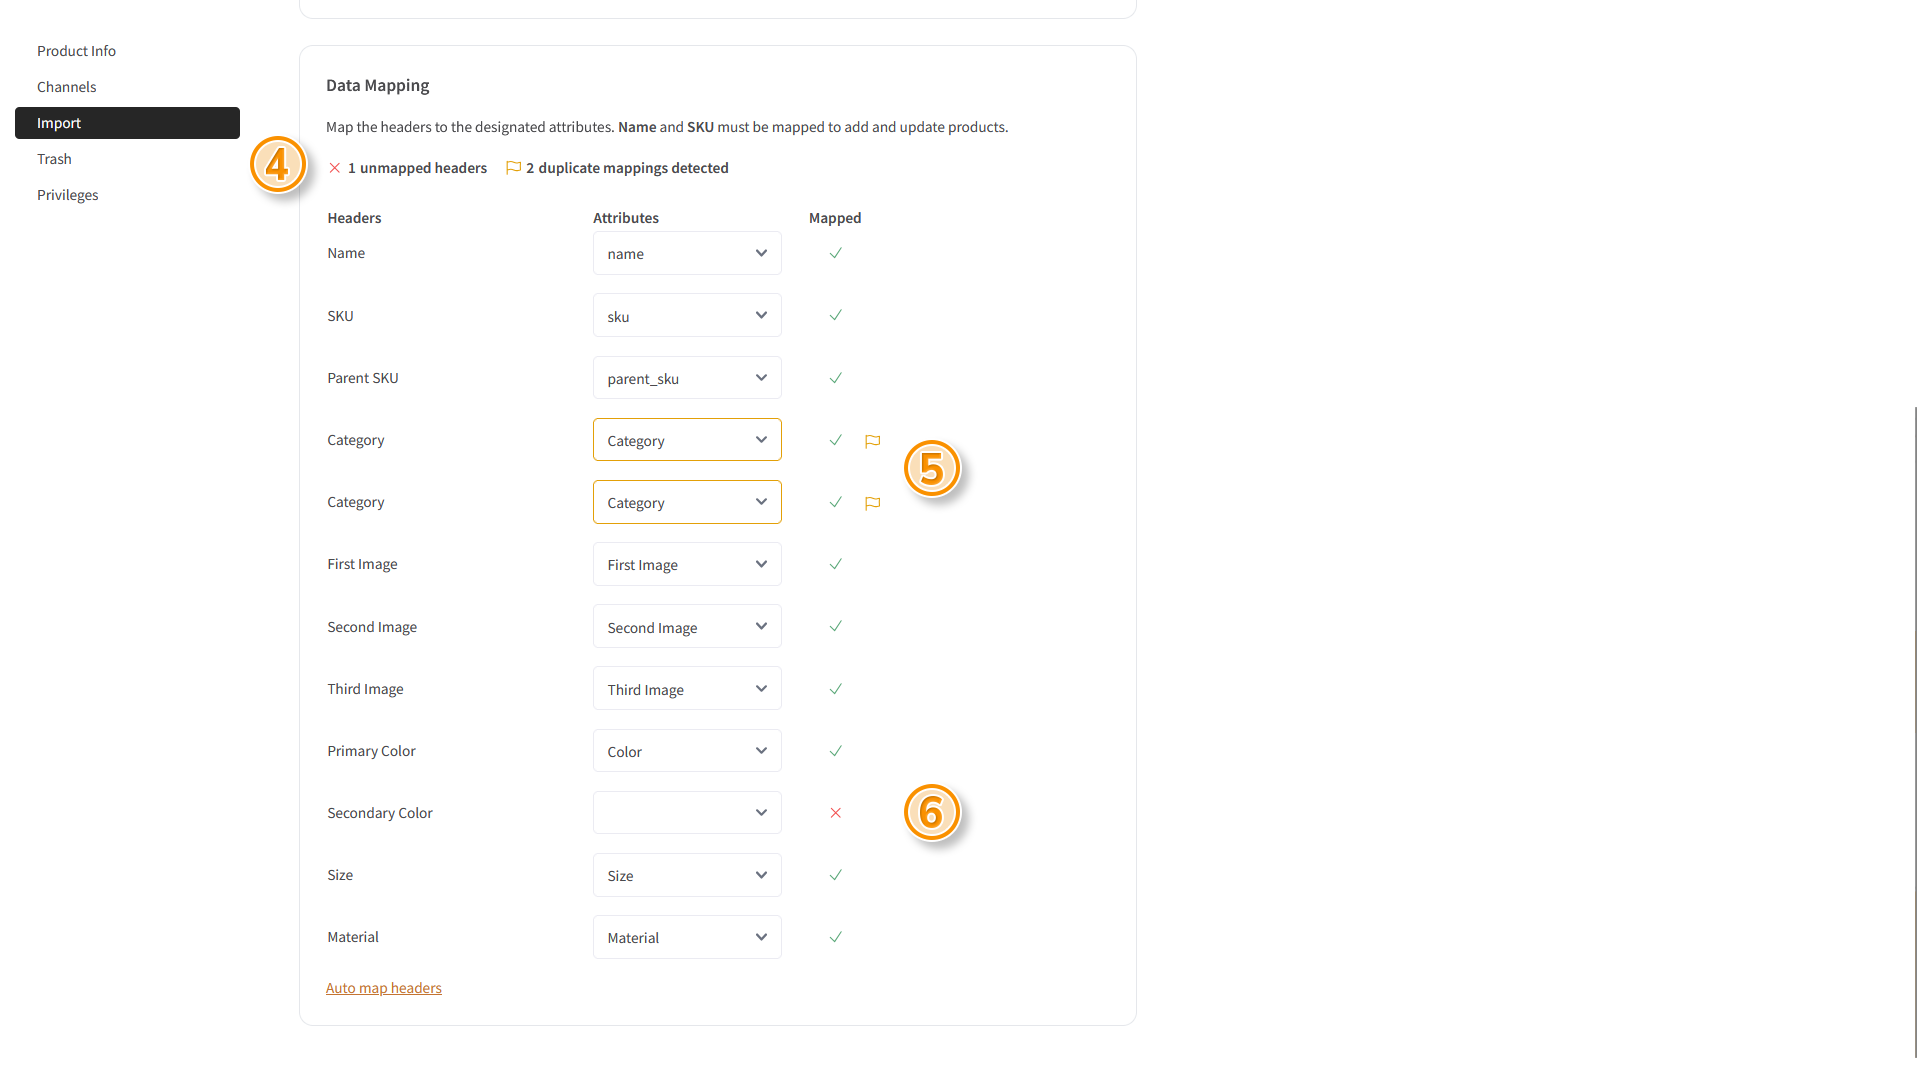Screen dimensions: 1920x1080
Task: Open the Channels sidebar item
Action: [66, 87]
